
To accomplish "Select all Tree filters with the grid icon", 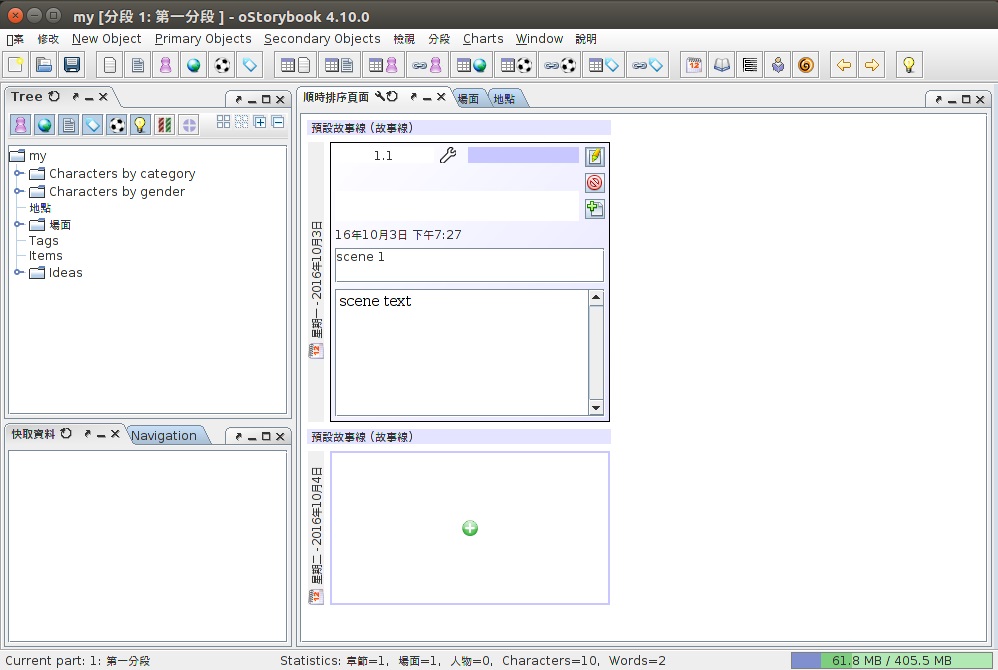I will 223,122.
